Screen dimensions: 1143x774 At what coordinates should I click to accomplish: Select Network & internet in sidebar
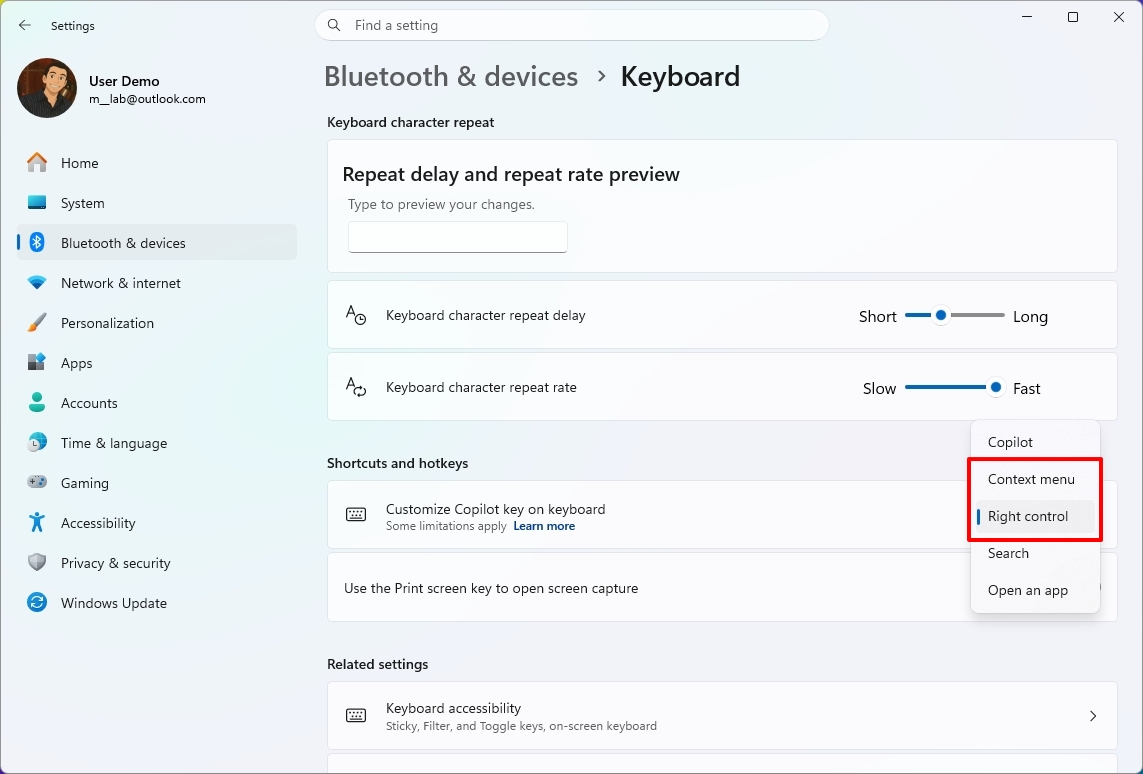point(157,283)
